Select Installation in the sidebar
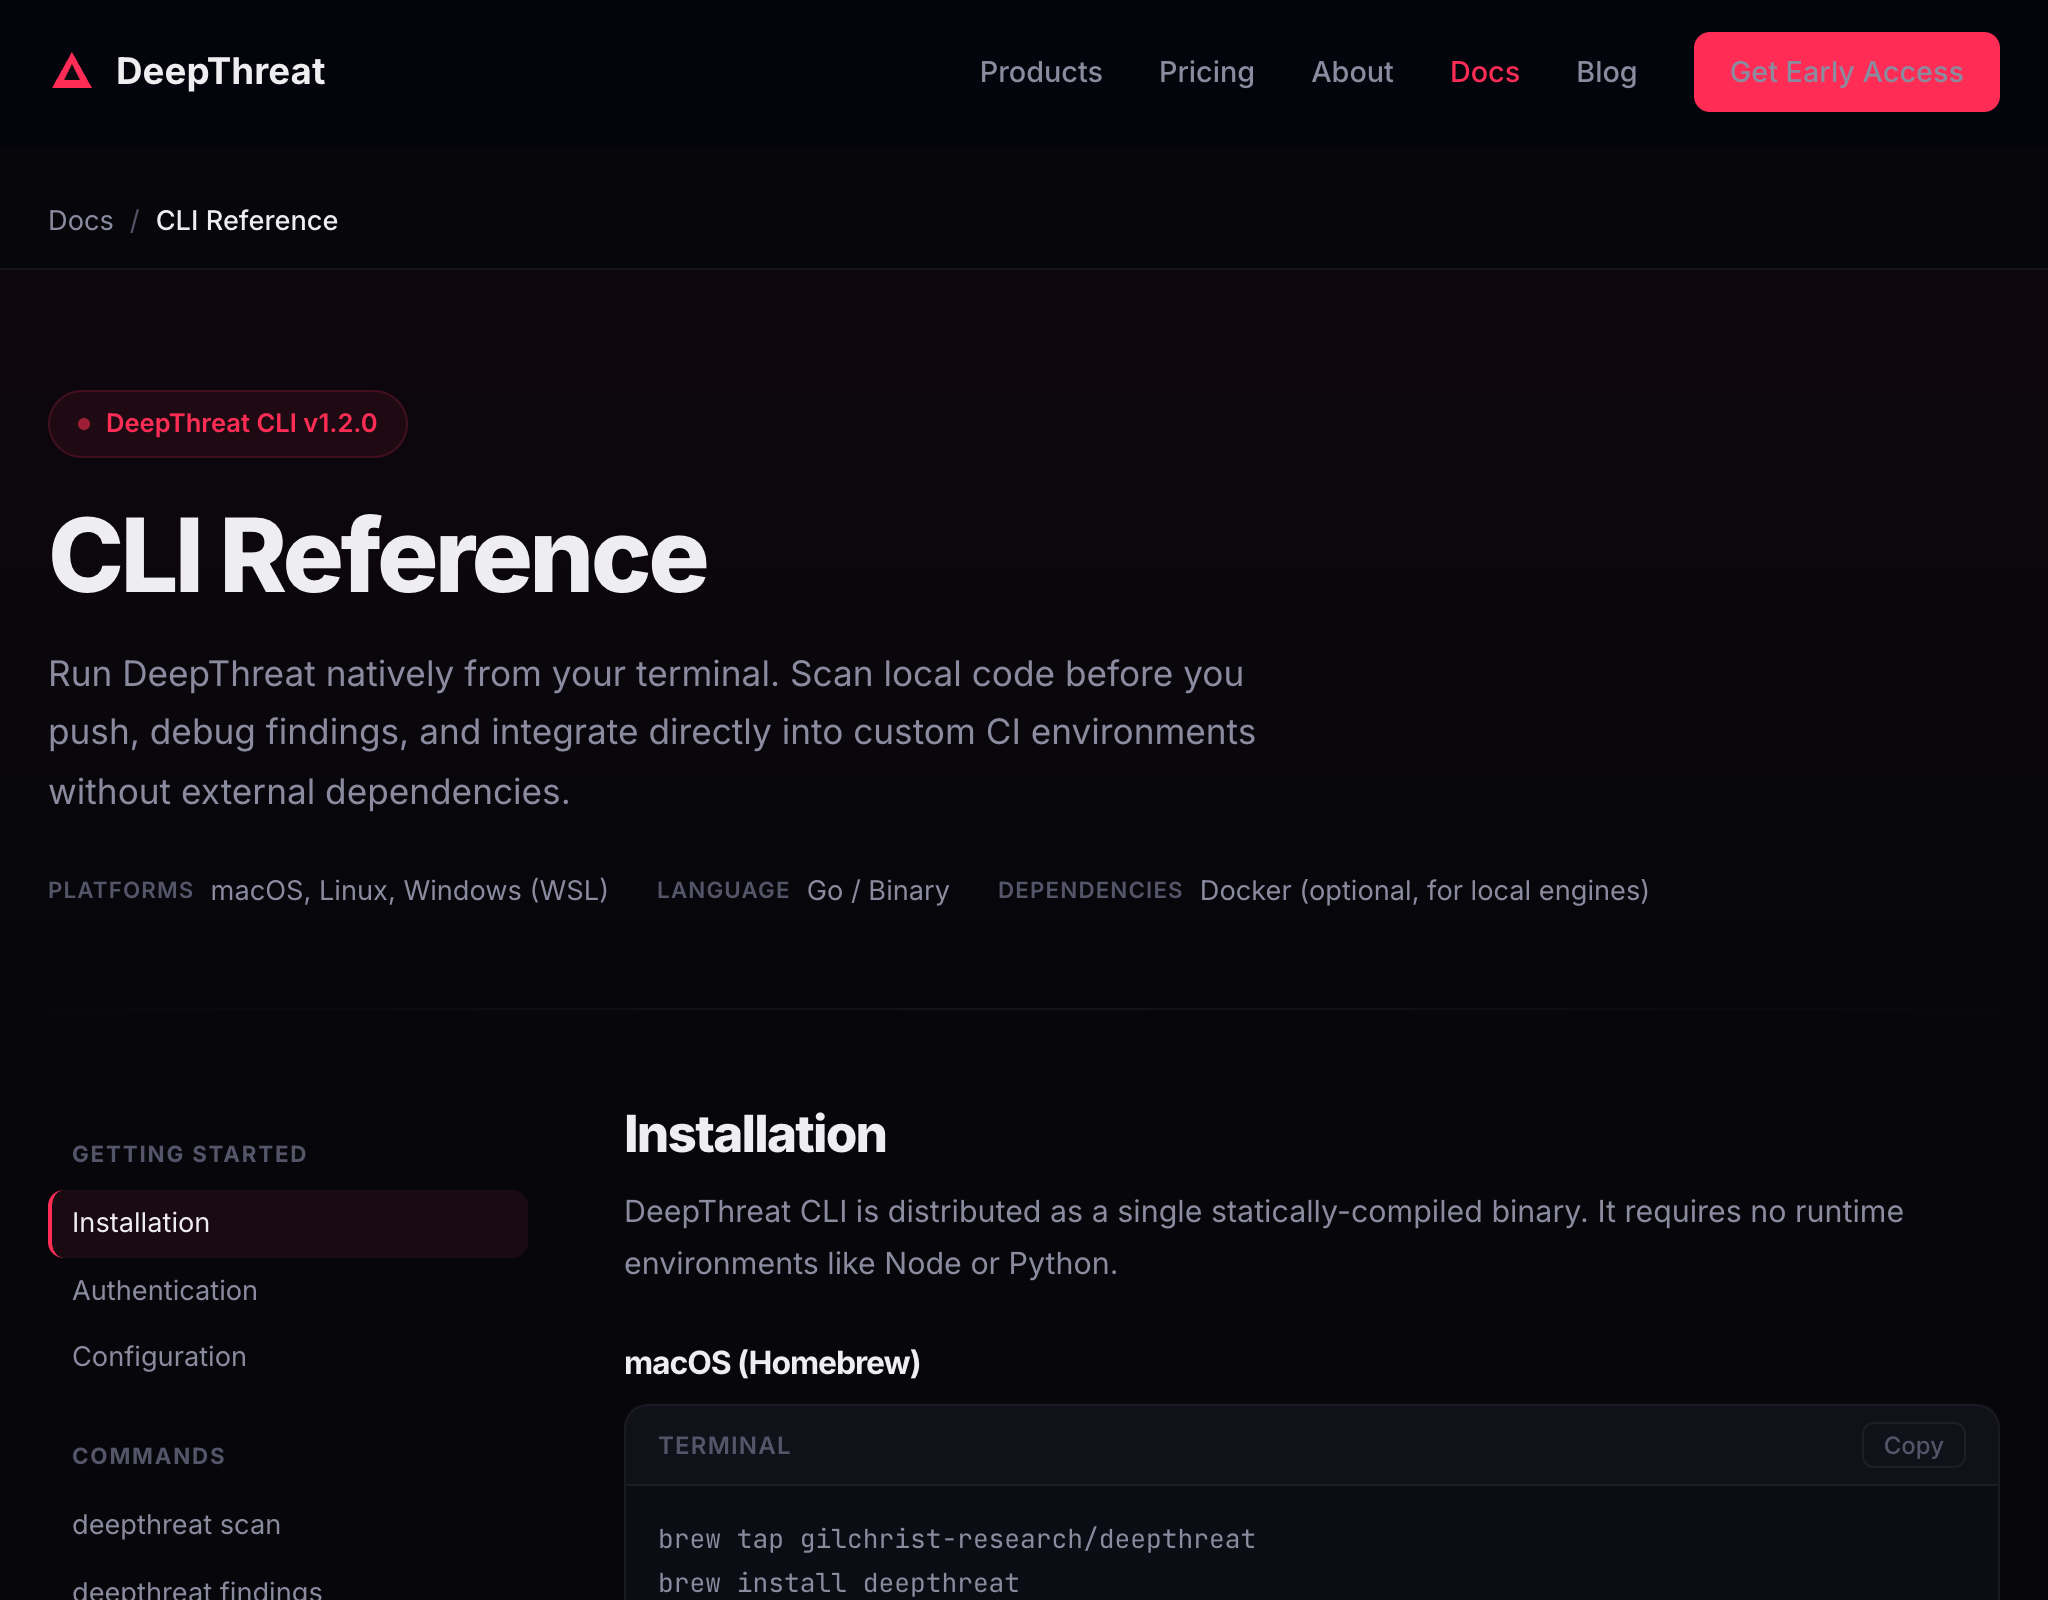Screen dimensions: 2048x1600 click(141, 1223)
